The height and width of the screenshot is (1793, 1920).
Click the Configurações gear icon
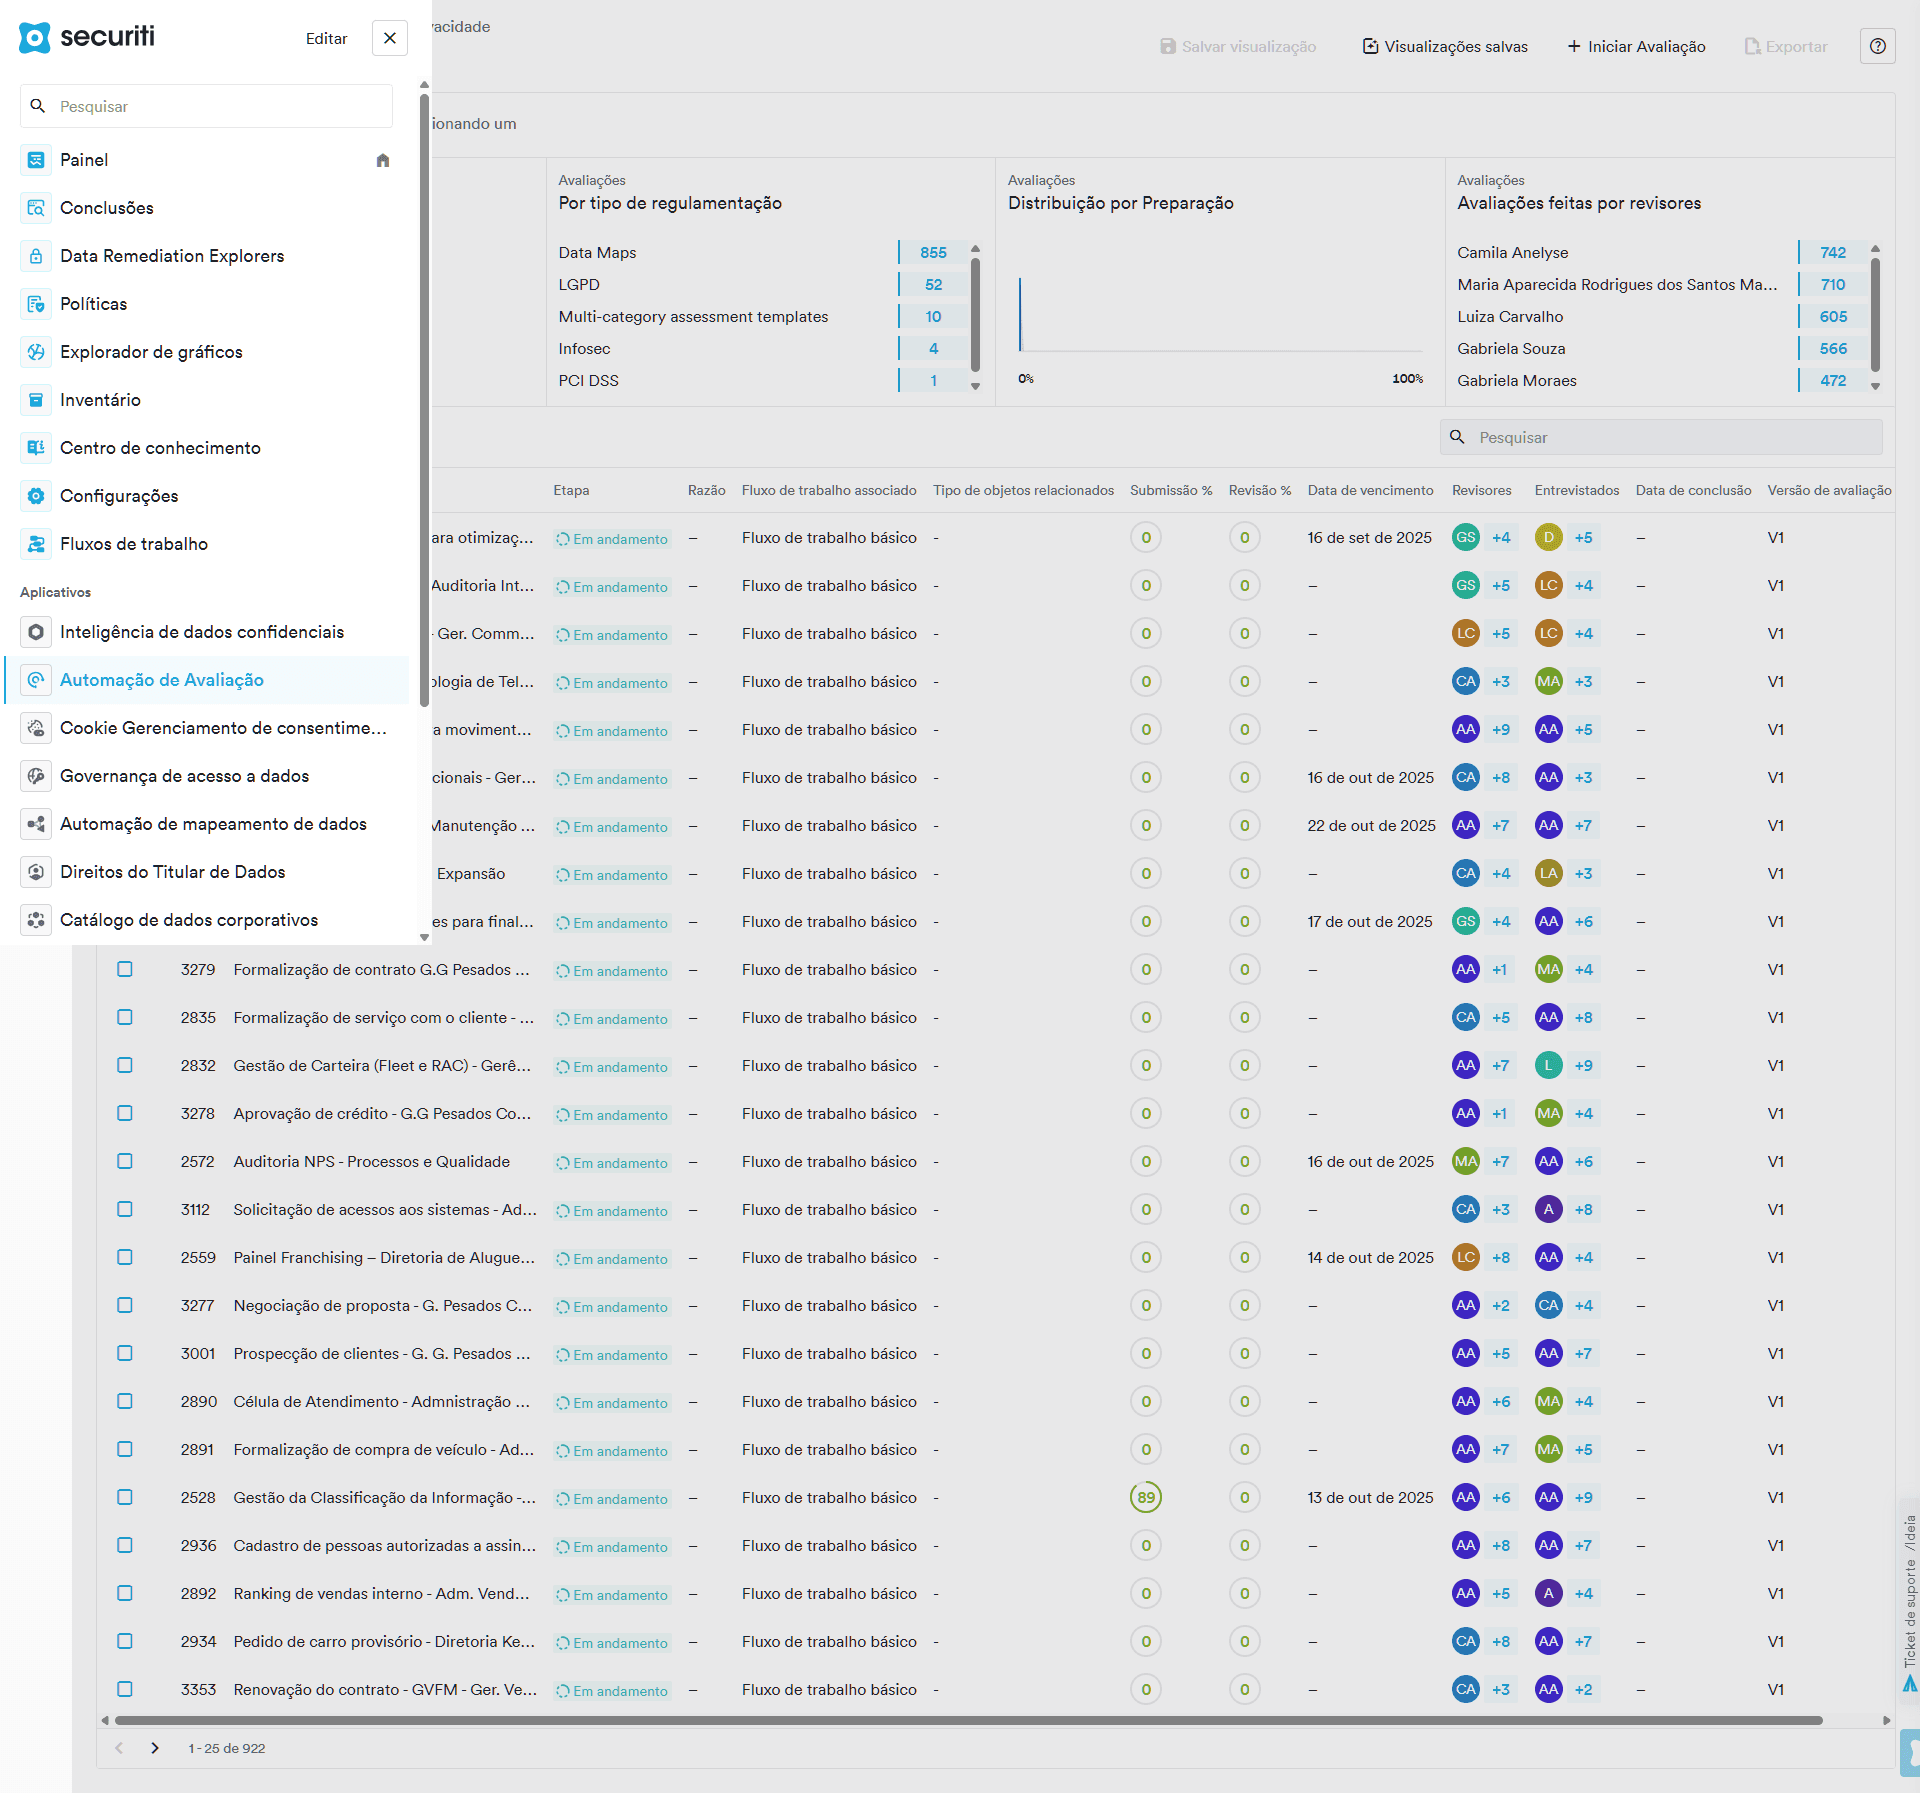pos(36,496)
